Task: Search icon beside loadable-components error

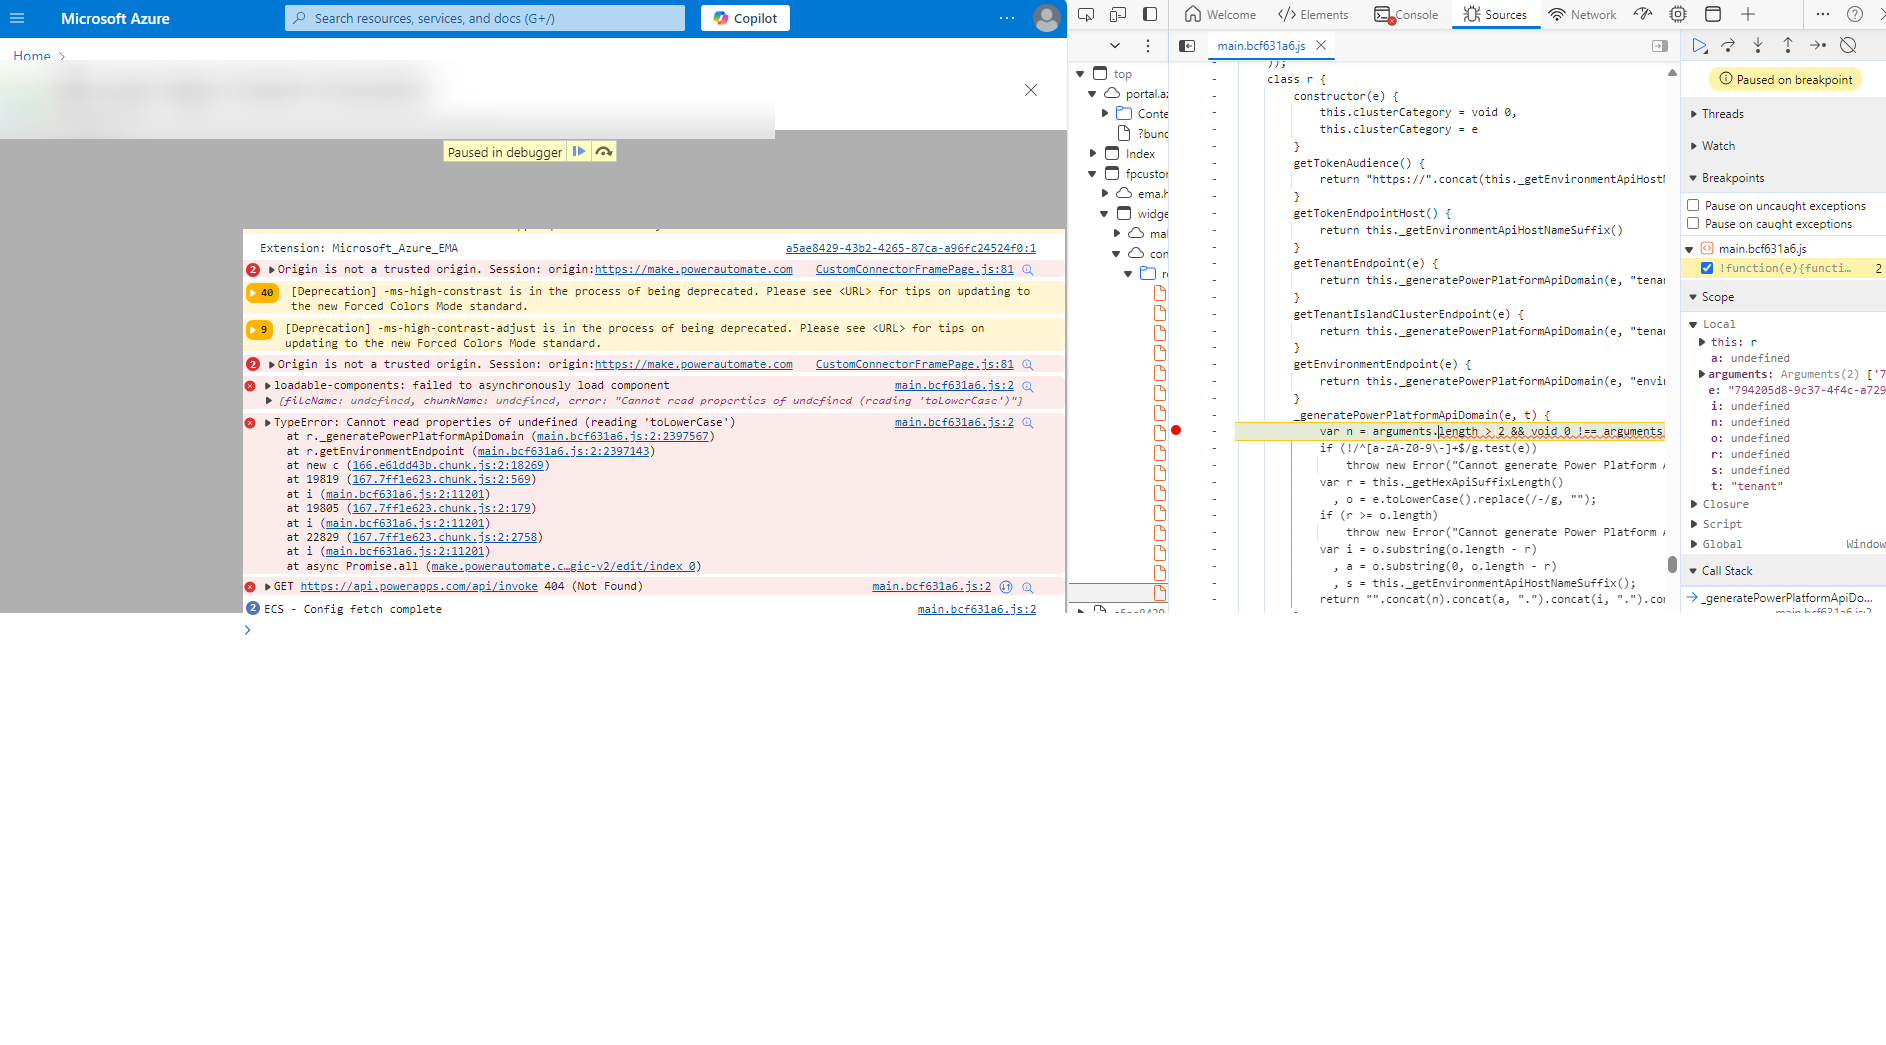Action: coord(1027,386)
